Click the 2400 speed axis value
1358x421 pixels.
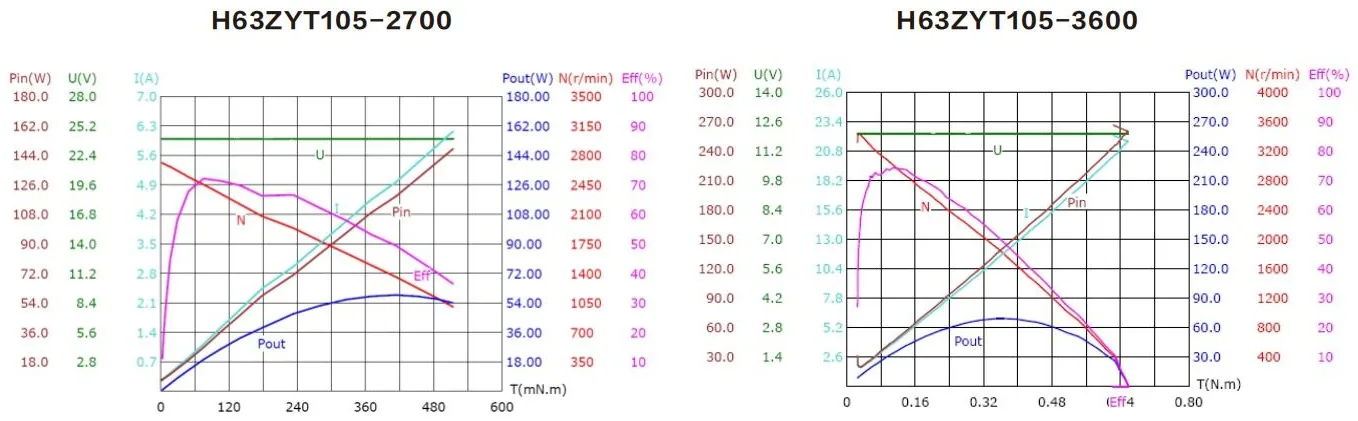pos(1271,211)
